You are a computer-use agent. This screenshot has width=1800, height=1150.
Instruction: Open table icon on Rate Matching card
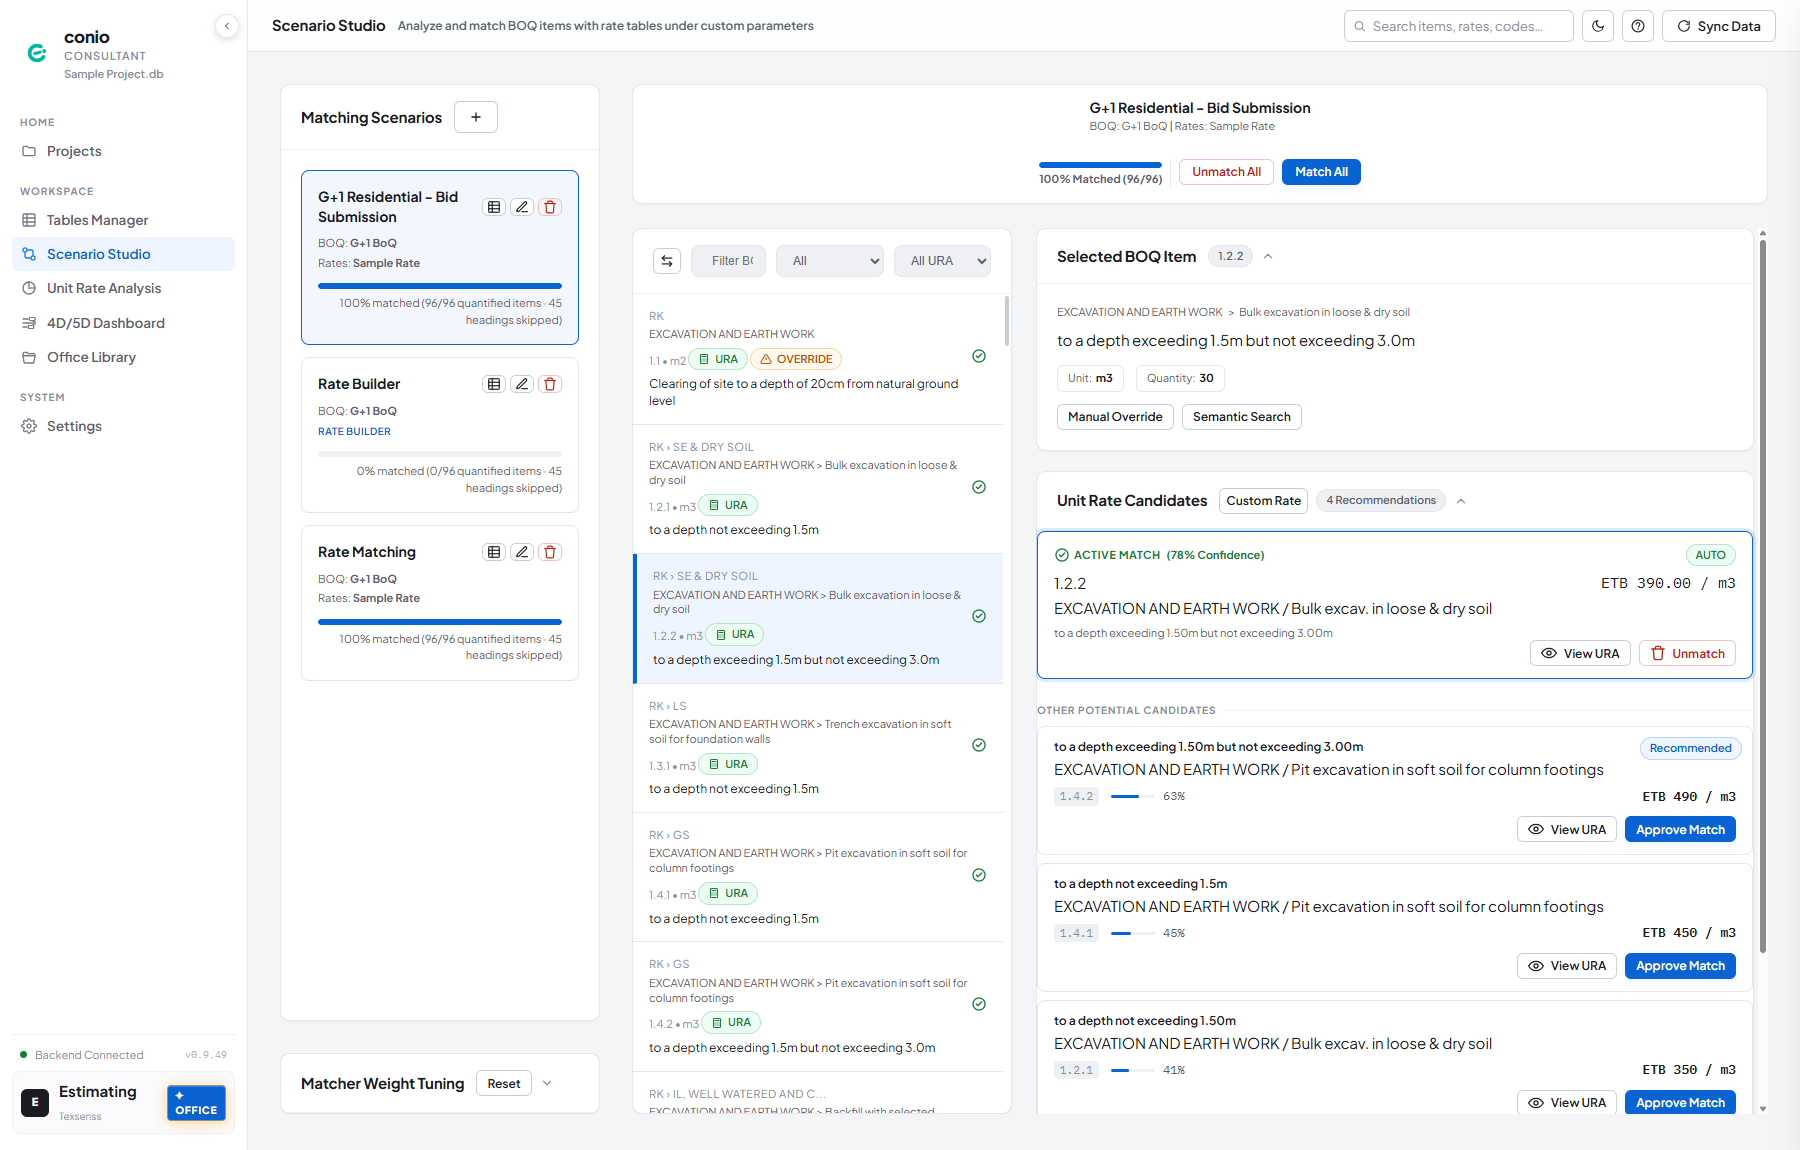point(494,552)
